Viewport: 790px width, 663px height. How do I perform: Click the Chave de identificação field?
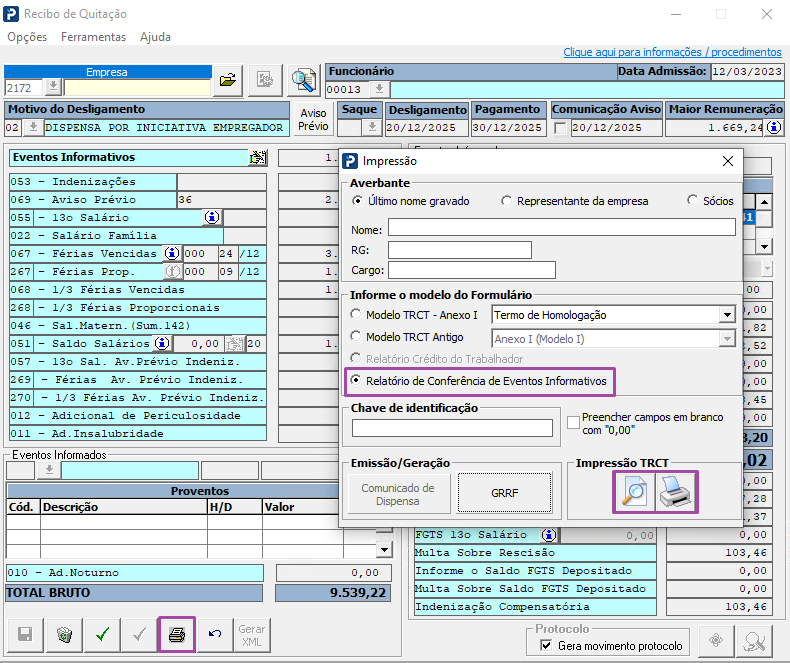coord(452,428)
